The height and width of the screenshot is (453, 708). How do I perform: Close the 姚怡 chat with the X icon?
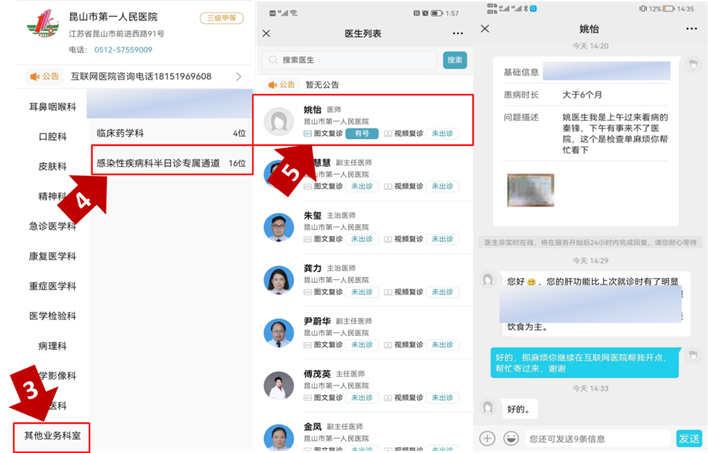pyautogui.click(x=485, y=29)
